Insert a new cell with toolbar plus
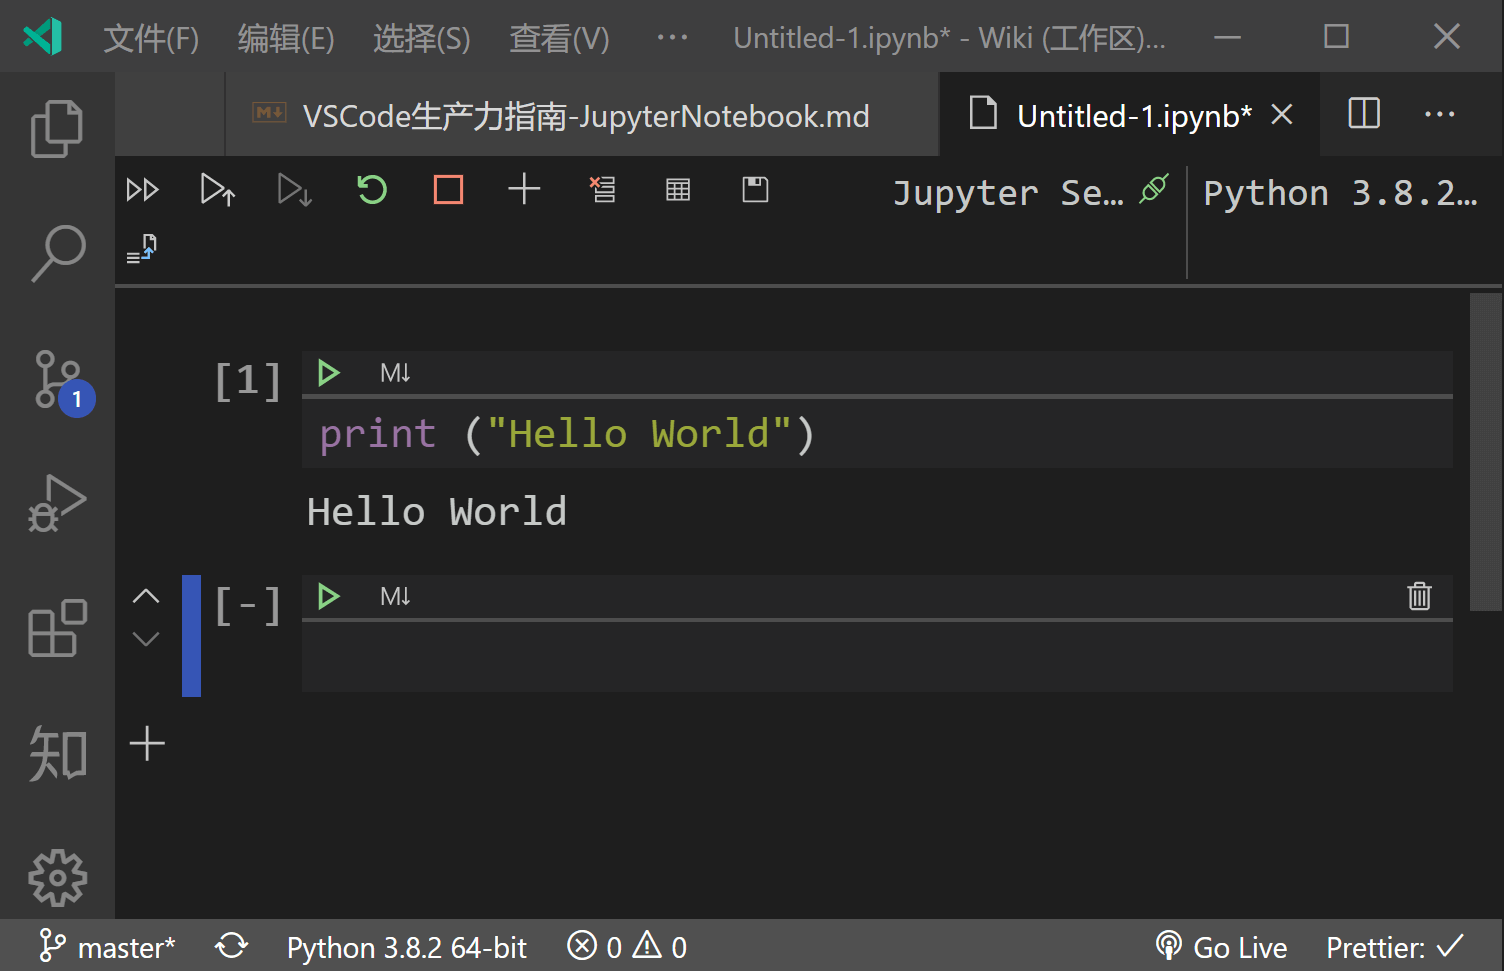Image resolution: width=1504 pixels, height=971 pixels. [524, 189]
